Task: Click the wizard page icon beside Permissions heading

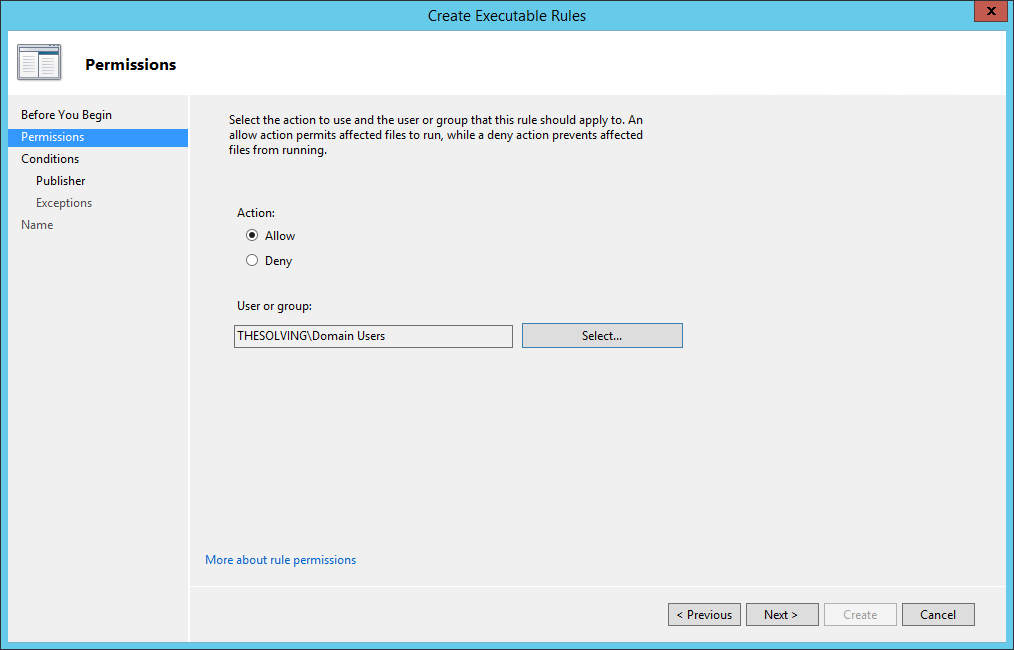Action: (39, 63)
